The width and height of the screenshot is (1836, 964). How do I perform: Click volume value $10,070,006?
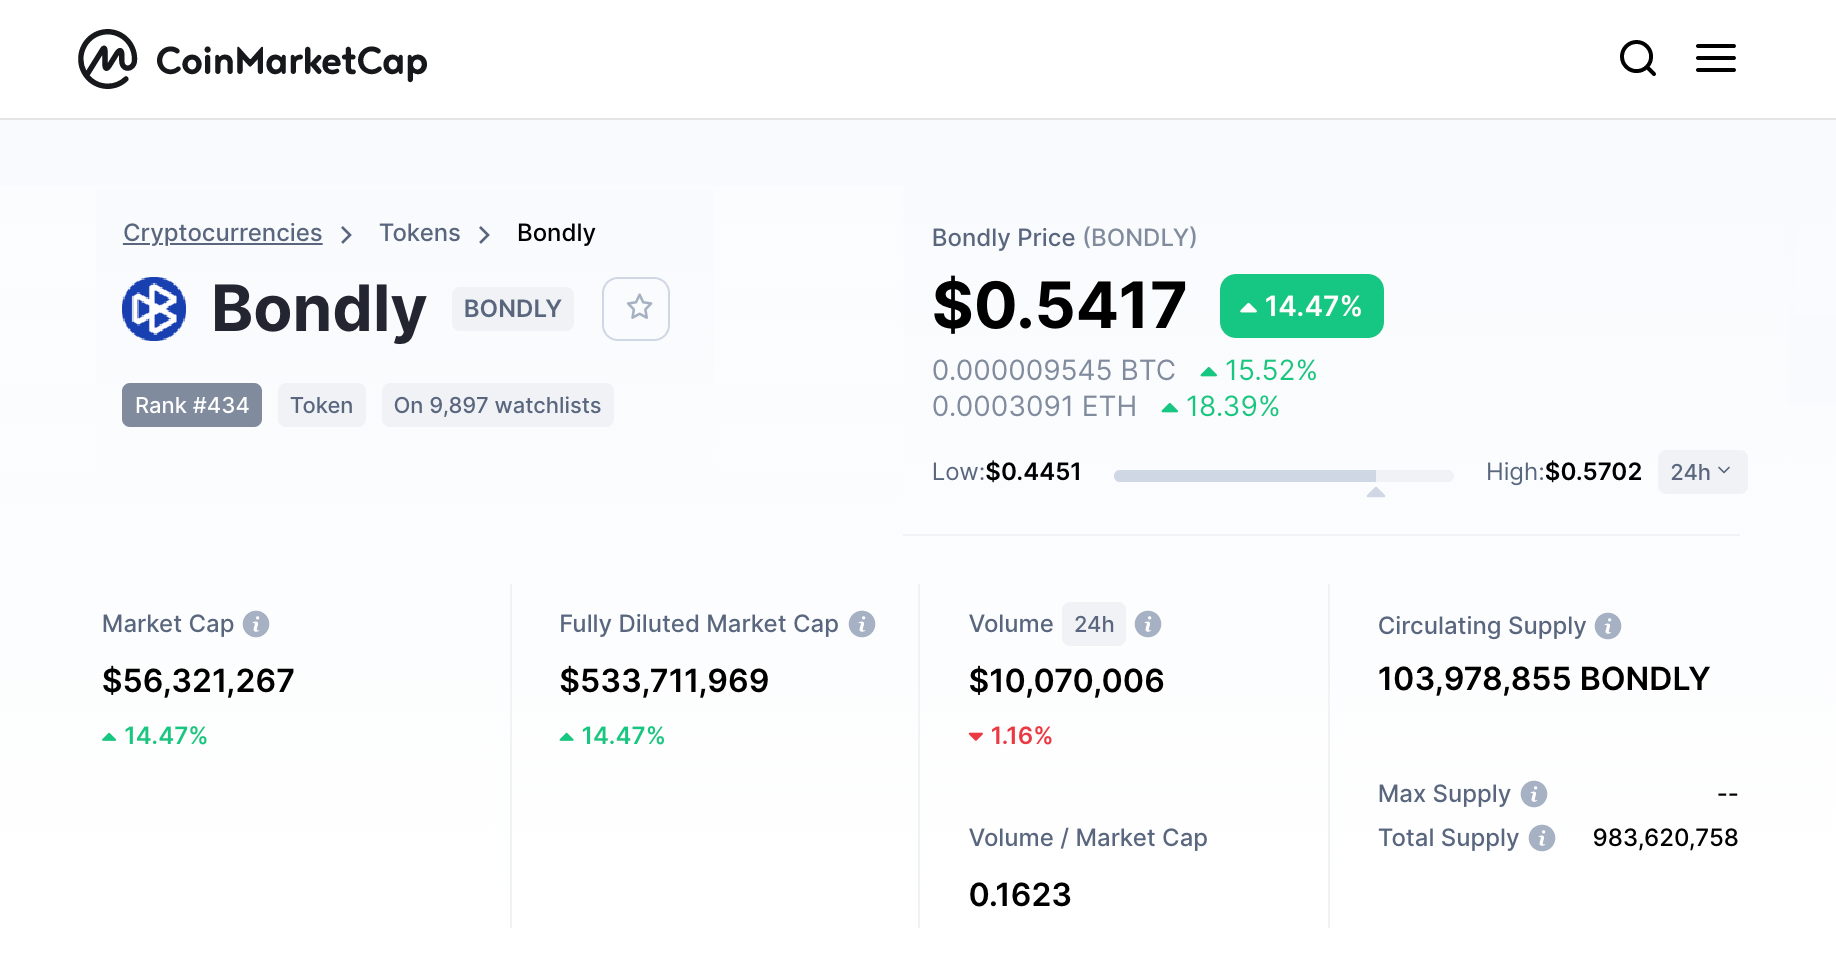click(1066, 681)
